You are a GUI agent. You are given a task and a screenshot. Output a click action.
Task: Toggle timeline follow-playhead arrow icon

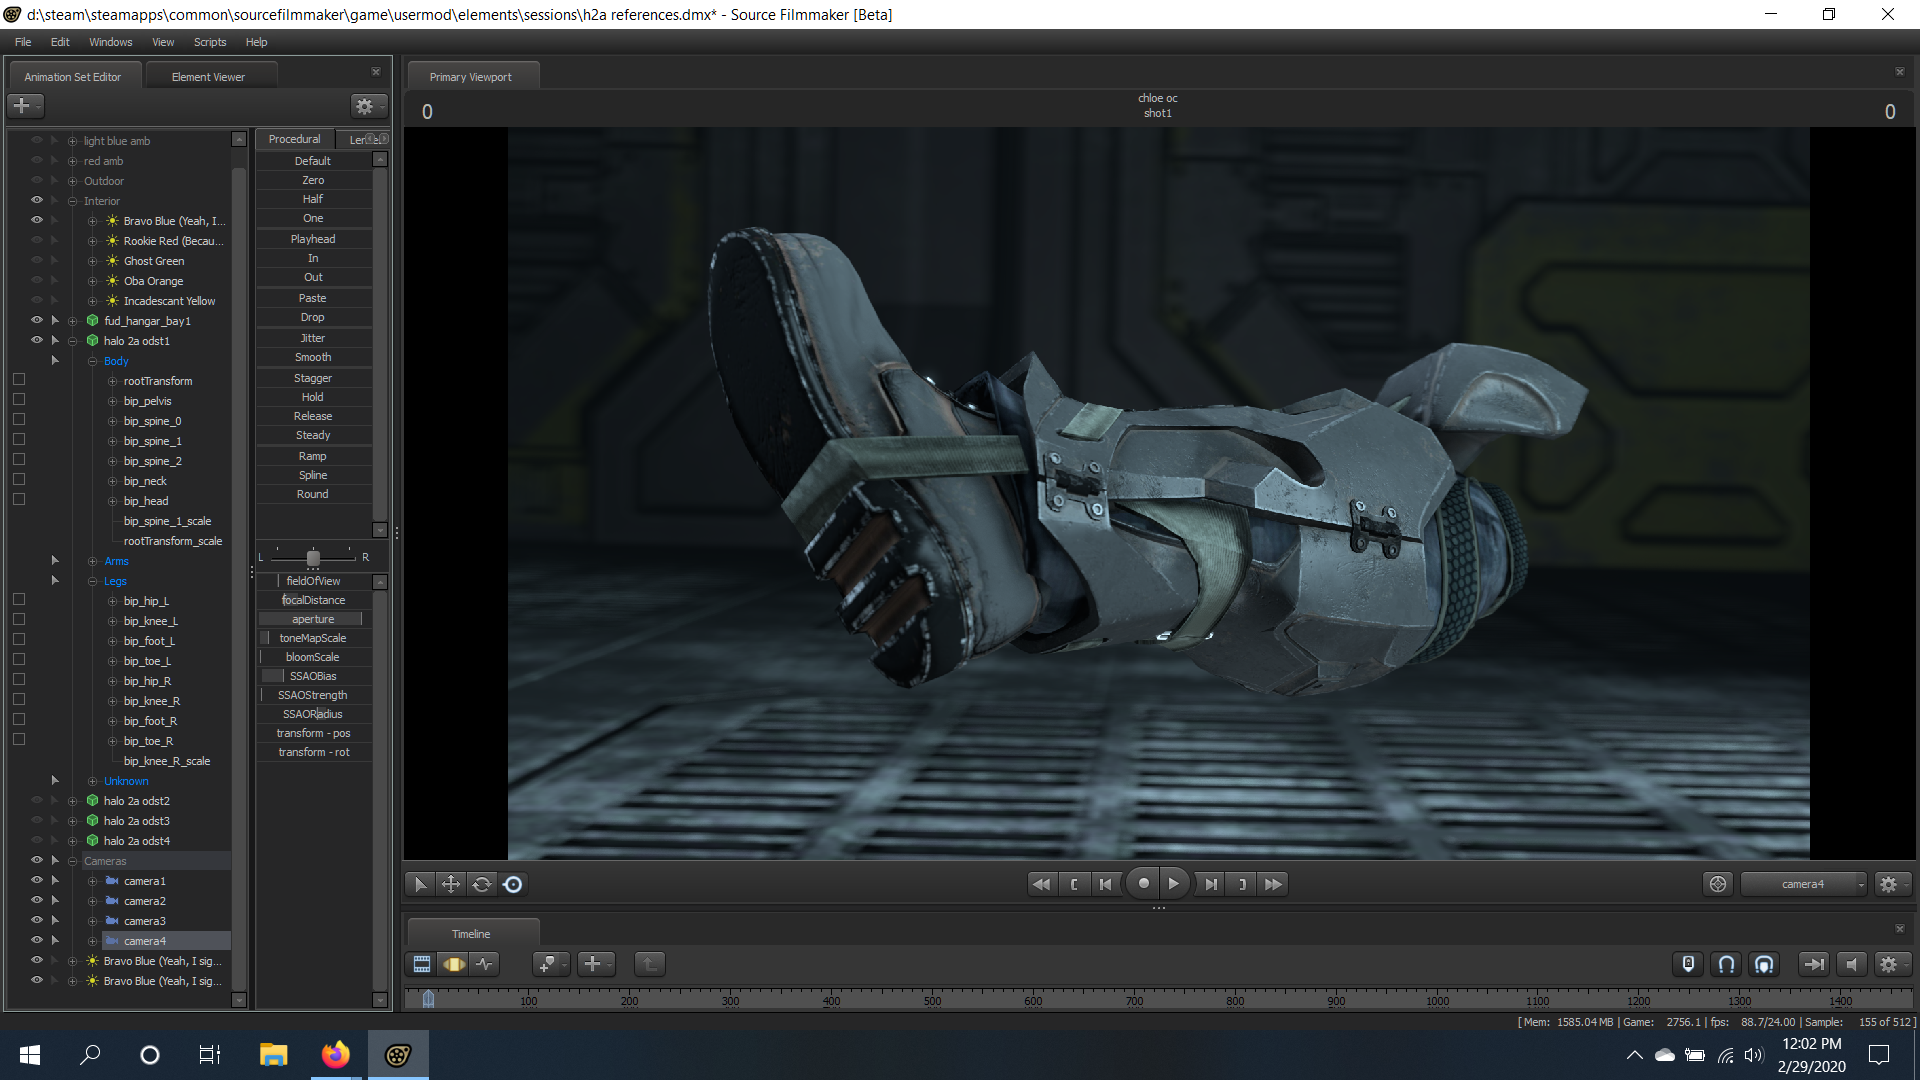coord(1813,964)
